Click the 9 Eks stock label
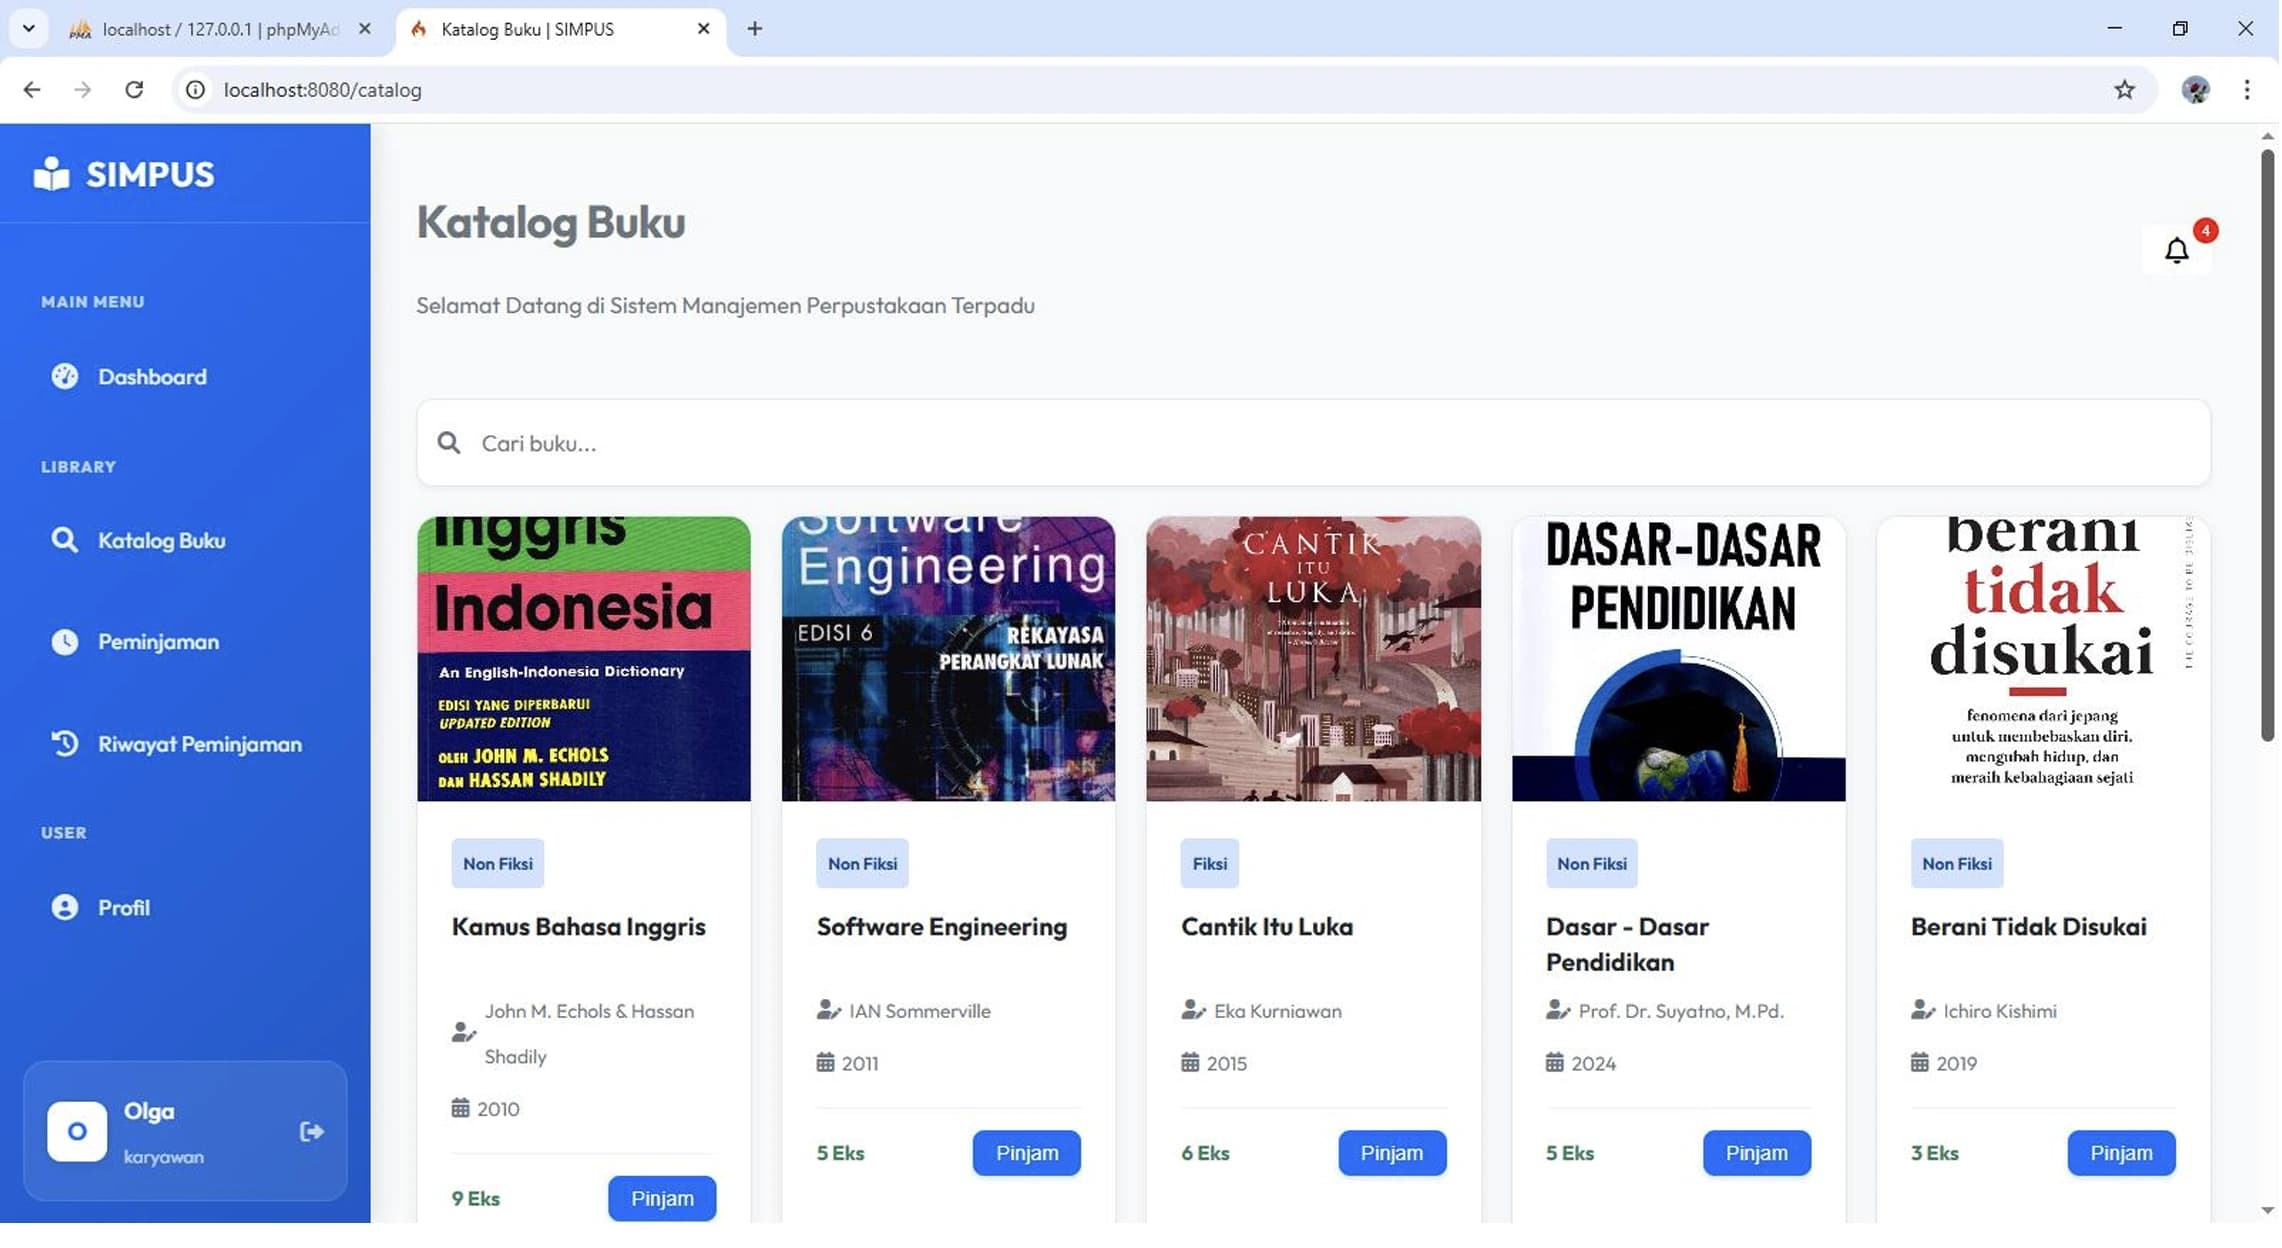 (475, 1198)
